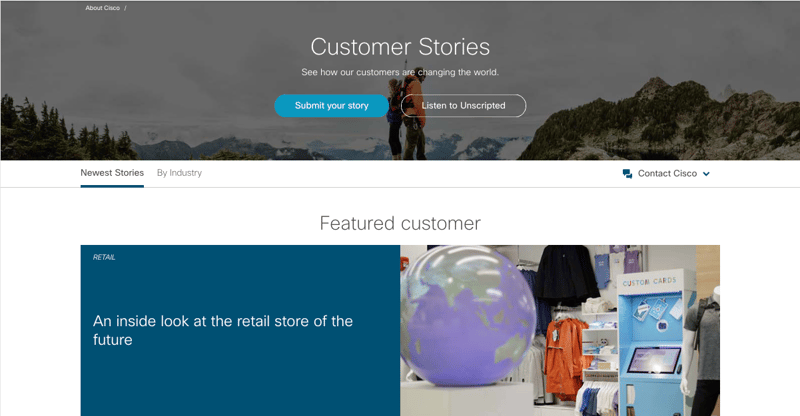
Task: Open the retail store of the future story headline
Action: (222, 330)
